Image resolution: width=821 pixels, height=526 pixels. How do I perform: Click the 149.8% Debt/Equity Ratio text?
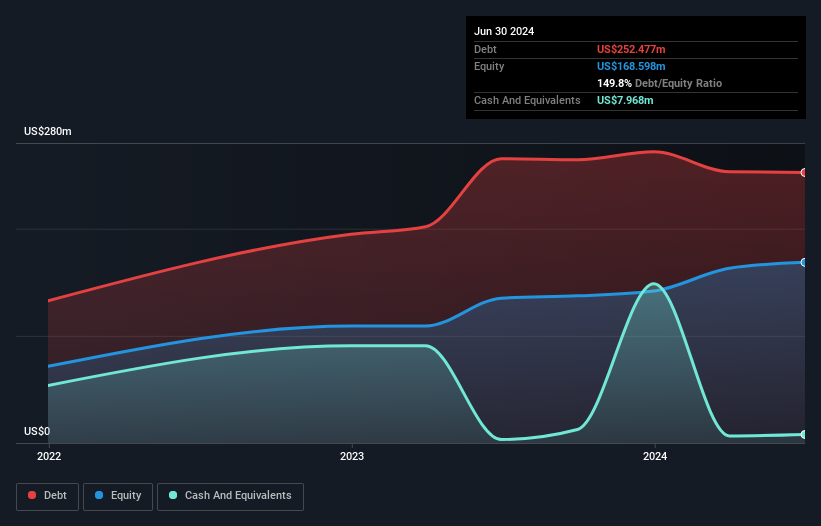tap(659, 83)
